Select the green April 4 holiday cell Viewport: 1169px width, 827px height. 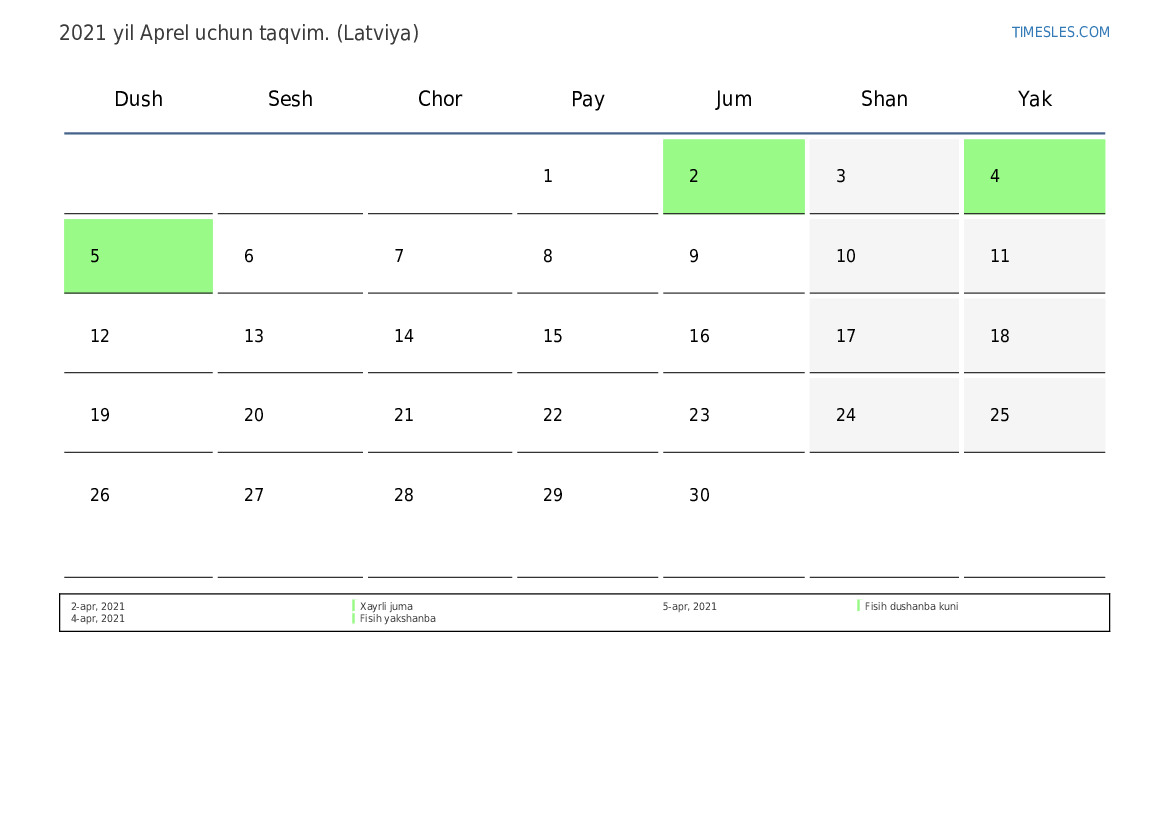click(x=1034, y=176)
